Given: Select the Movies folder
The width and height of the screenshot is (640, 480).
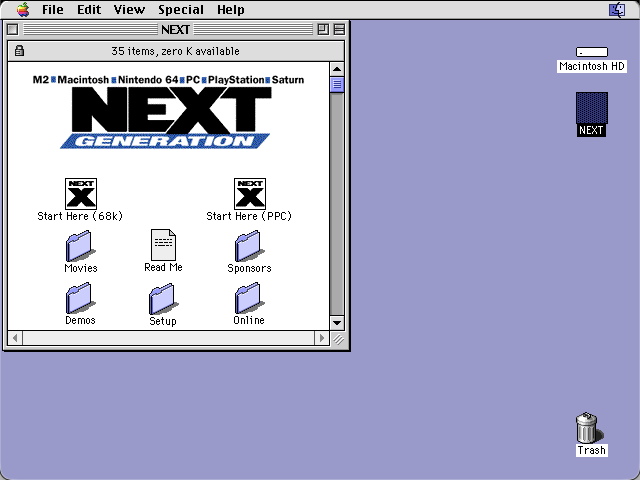Looking at the screenshot, I should (x=80, y=246).
